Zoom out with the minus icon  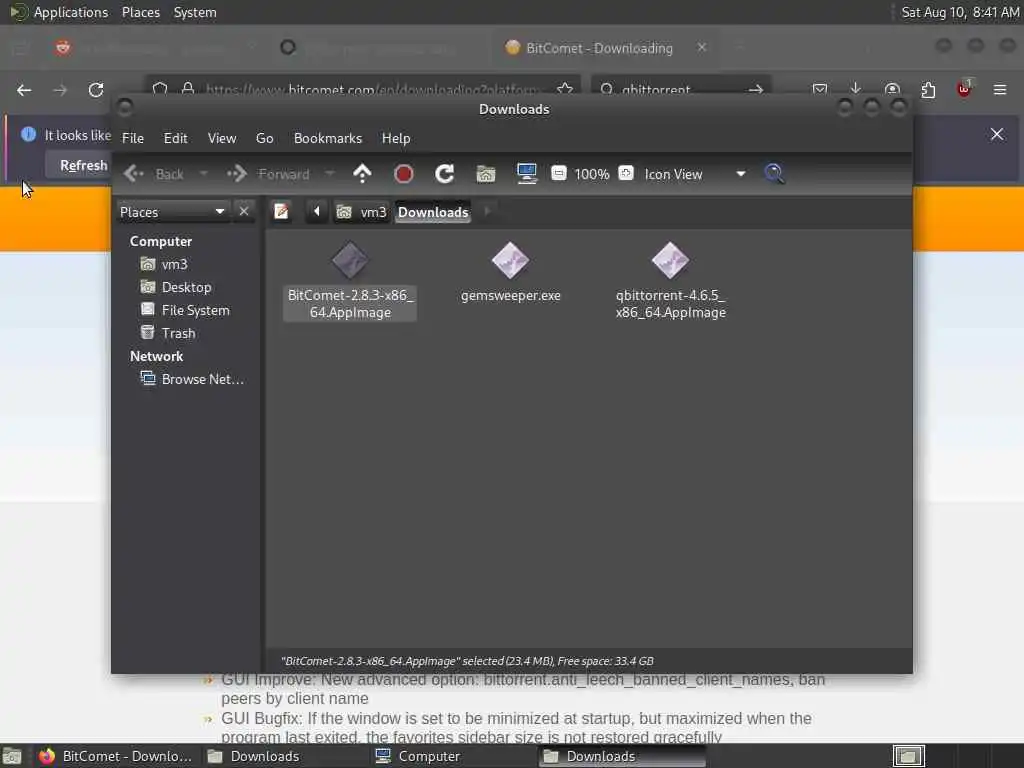pyautogui.click(x=558, y=173)
